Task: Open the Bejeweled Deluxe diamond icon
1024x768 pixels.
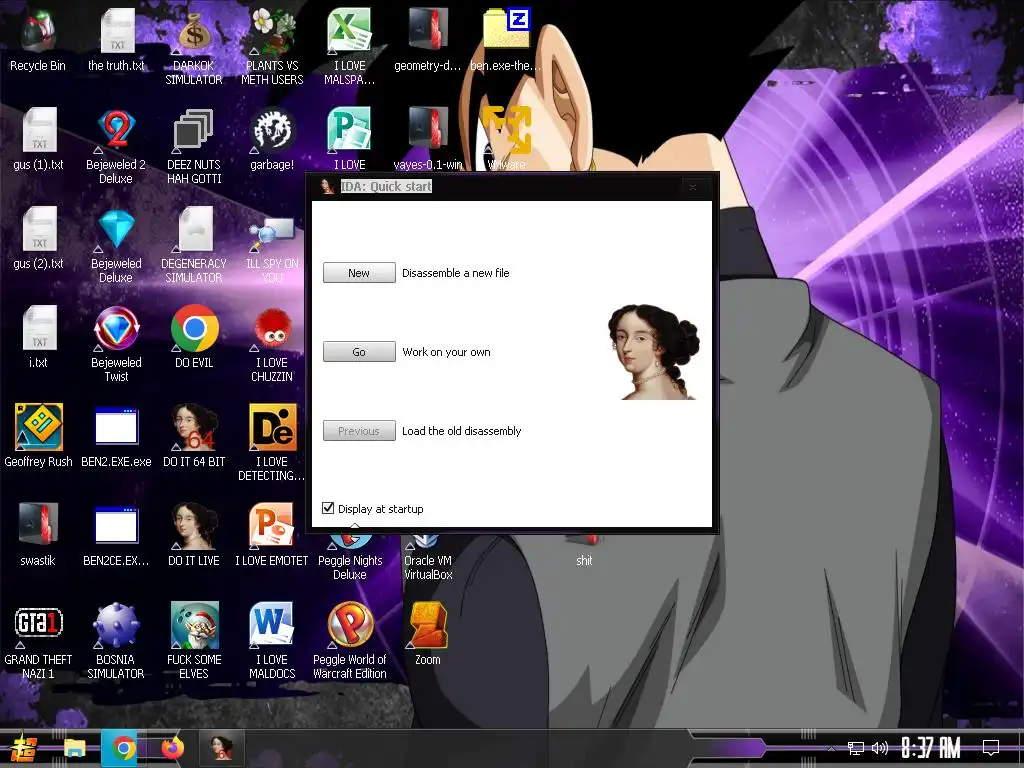Action: point(116,229)
